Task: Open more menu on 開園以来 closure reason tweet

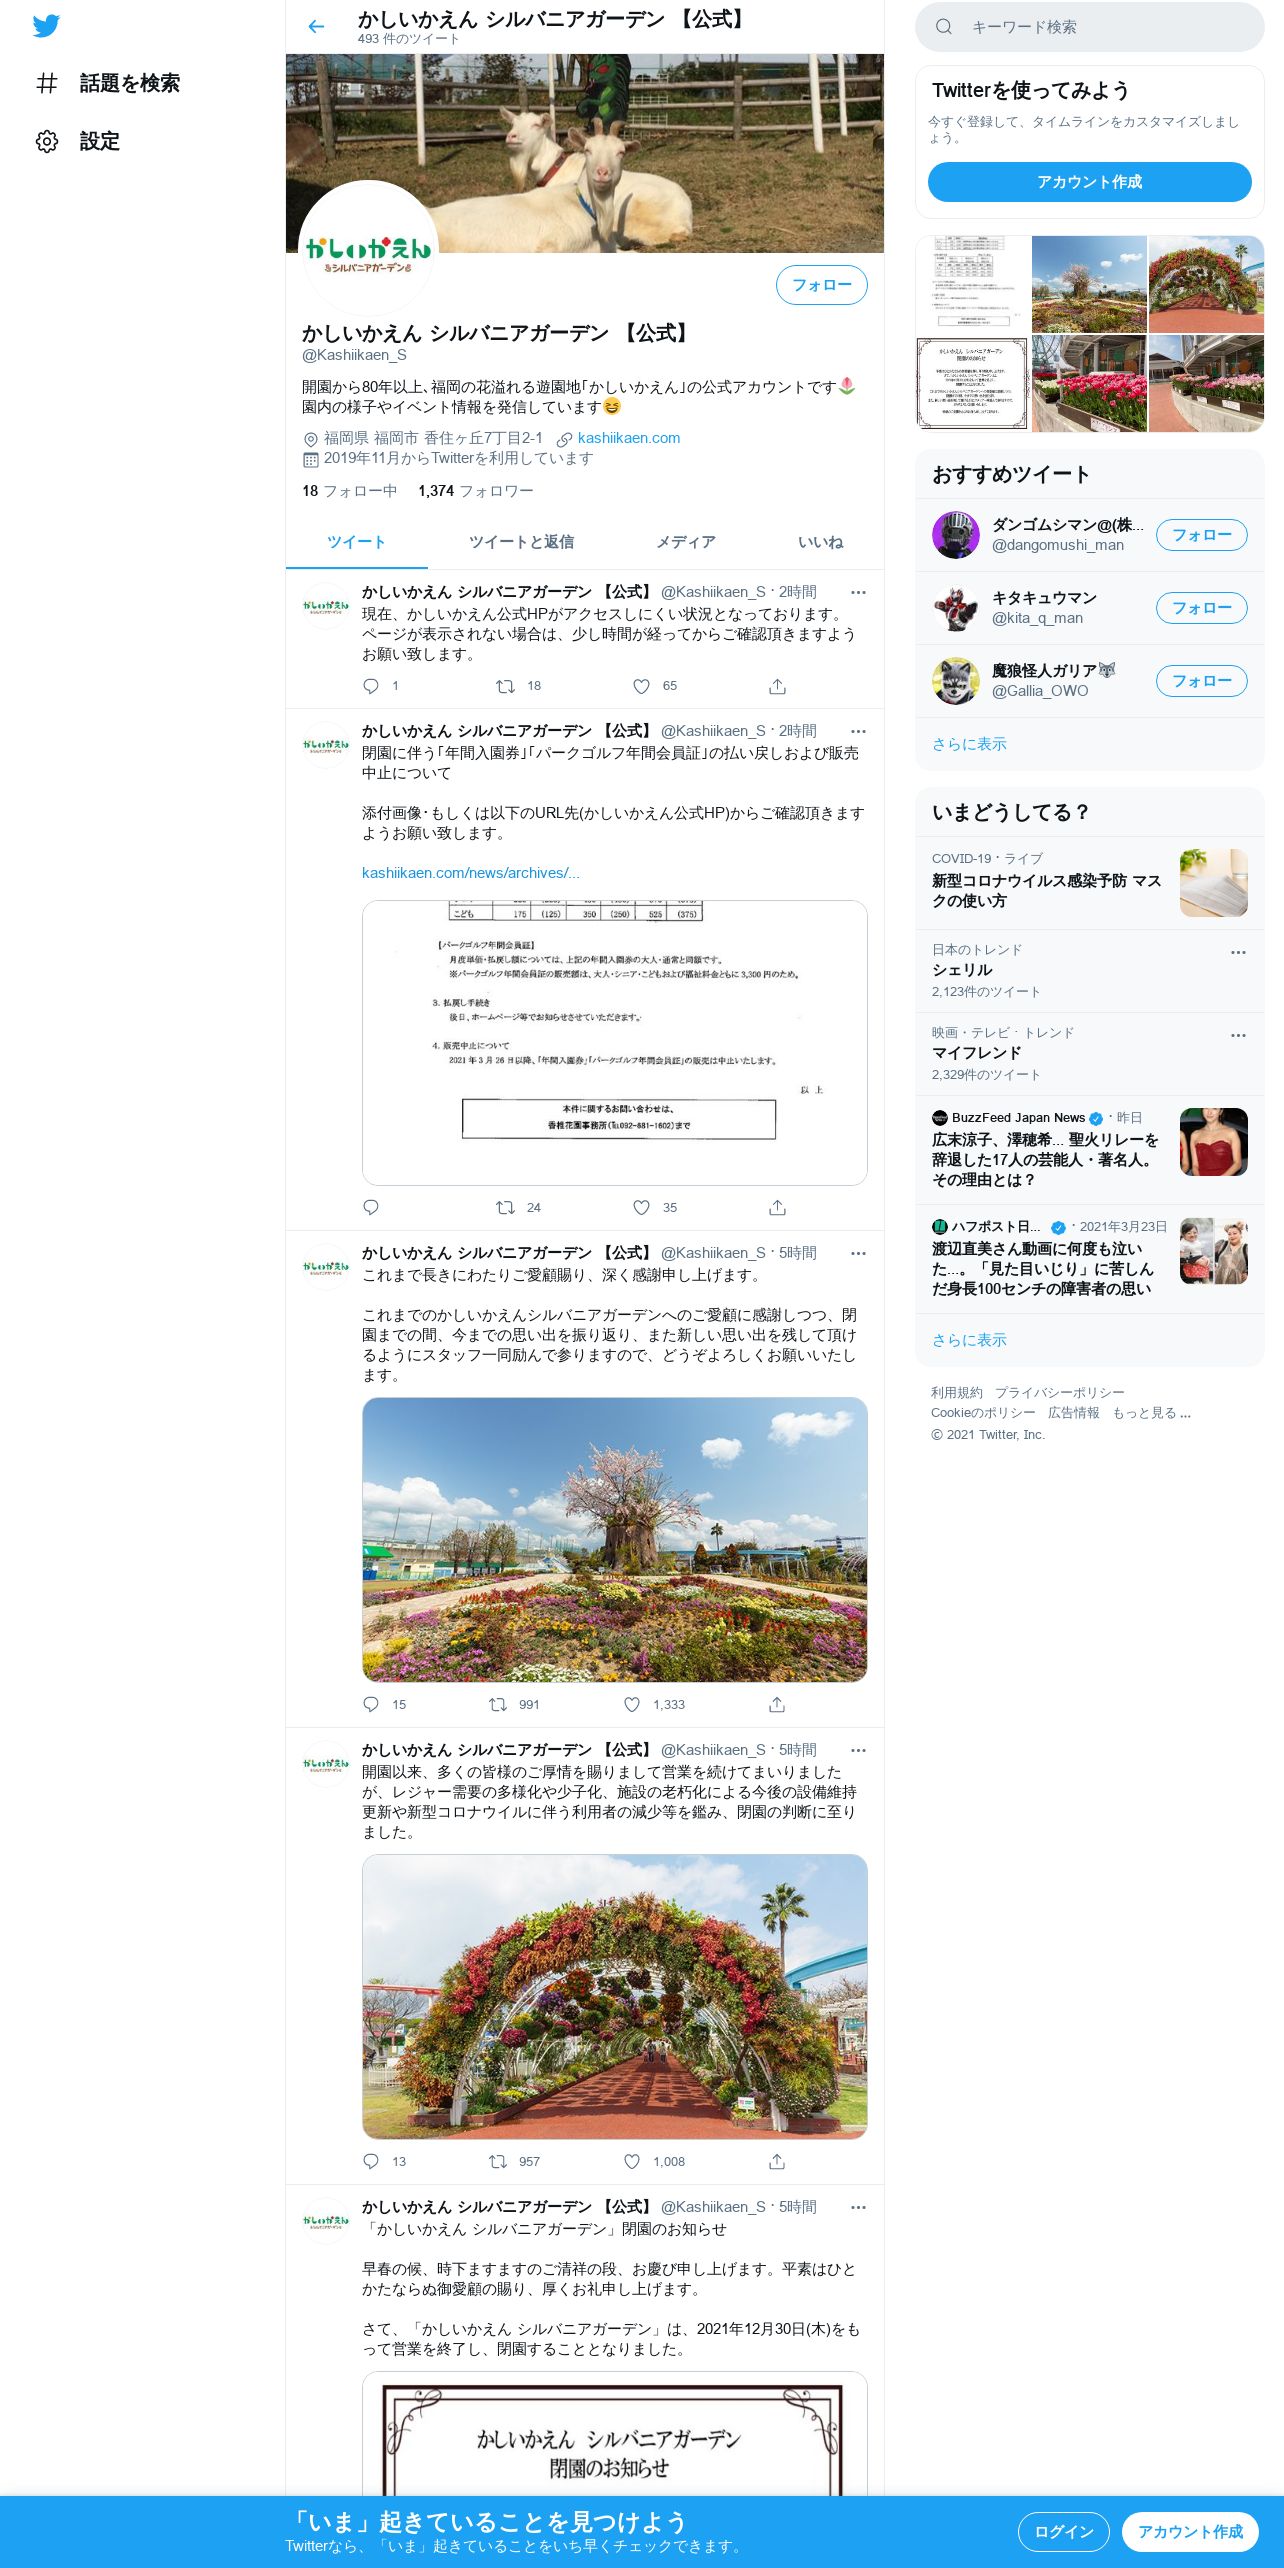Action: pyautogui.click(x=858, y=1751)
